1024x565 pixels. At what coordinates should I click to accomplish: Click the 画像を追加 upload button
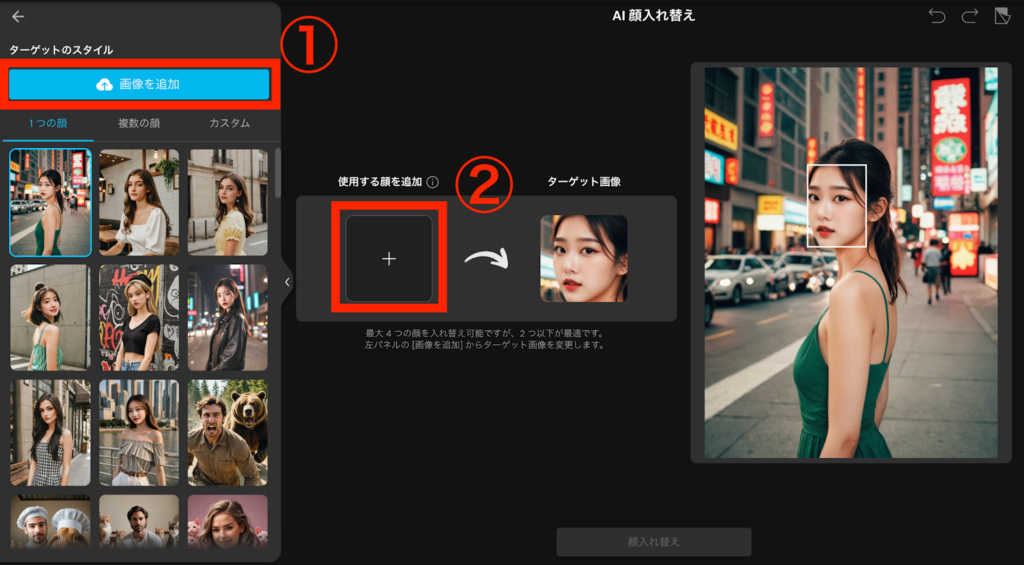click(139, 84)
